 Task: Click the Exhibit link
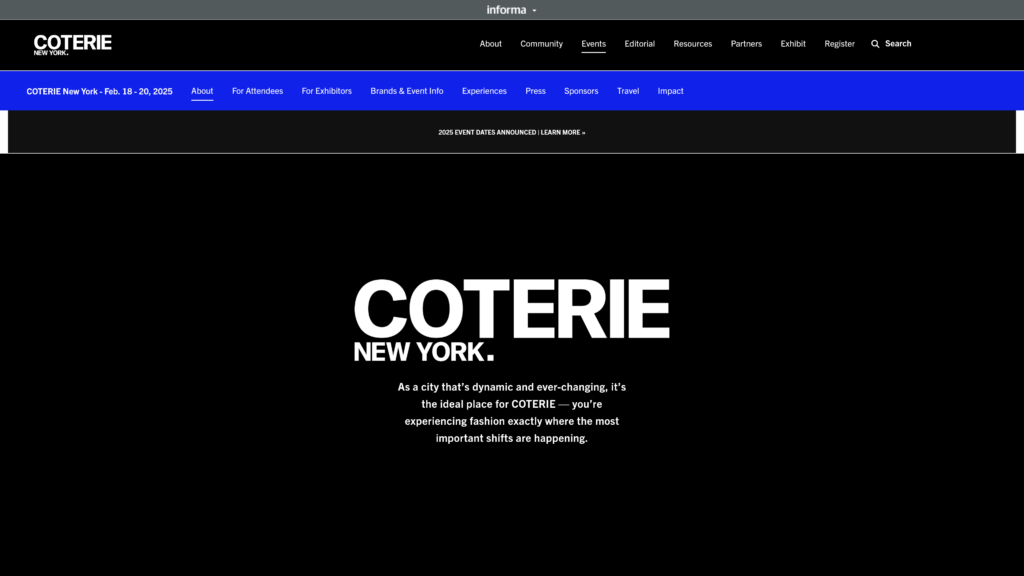pos(793,44)
